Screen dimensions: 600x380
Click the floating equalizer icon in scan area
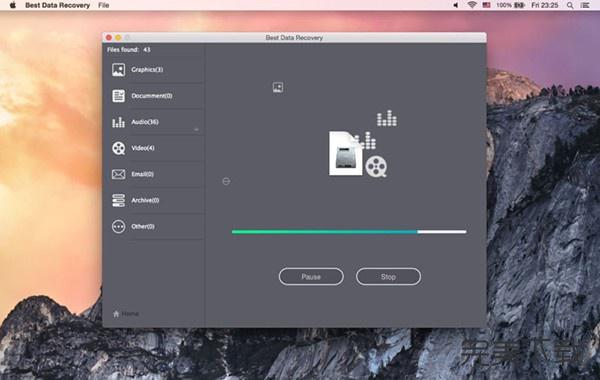coord(386,118)
